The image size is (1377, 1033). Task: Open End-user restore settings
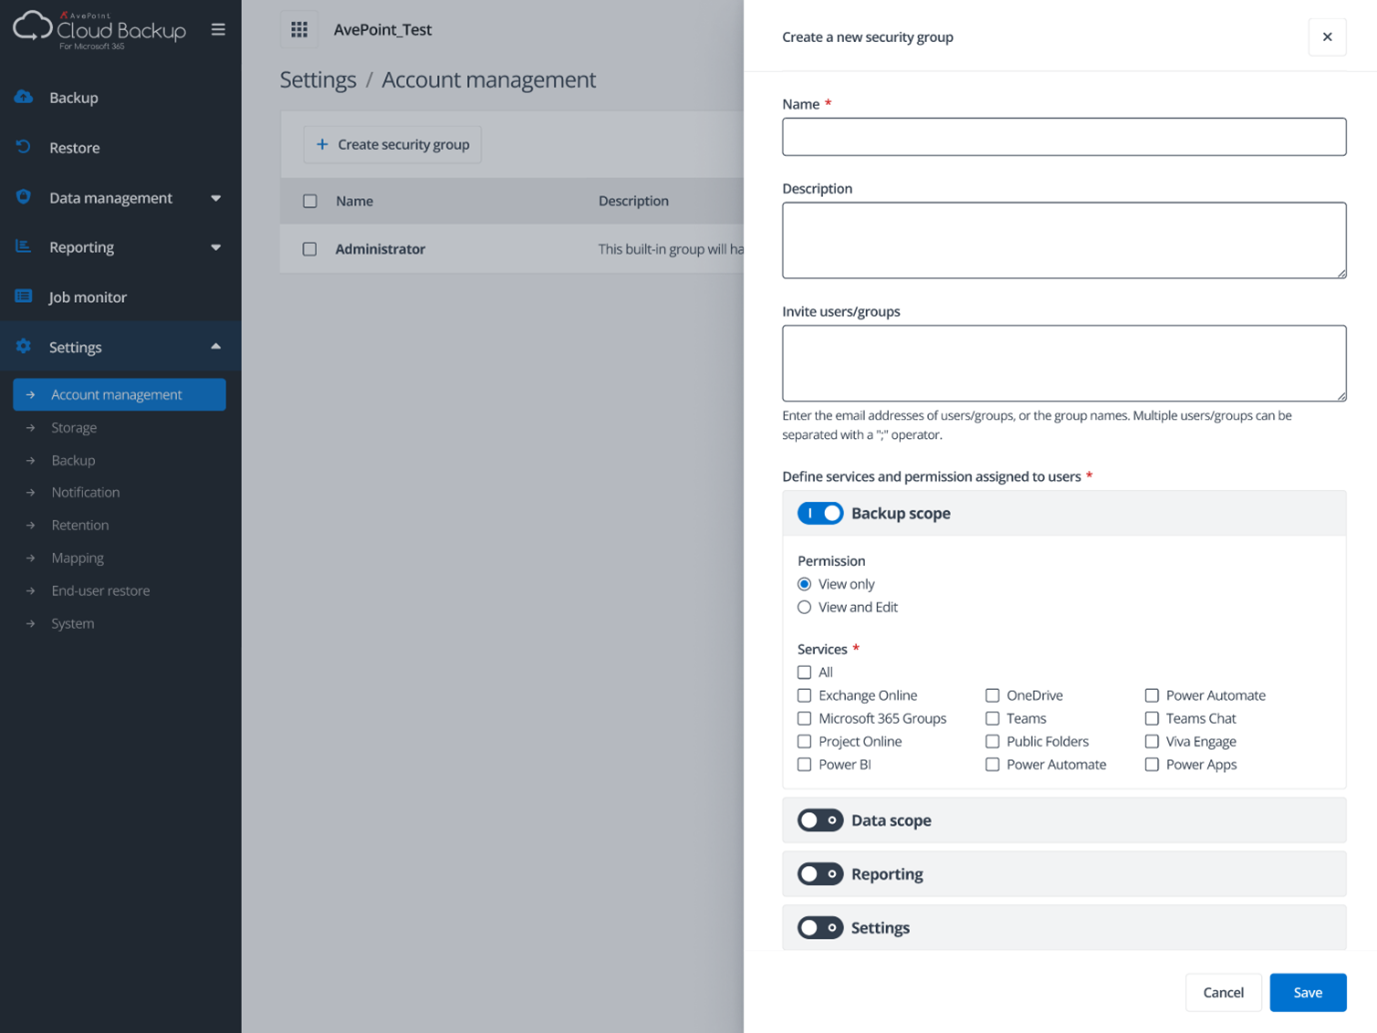100,590
